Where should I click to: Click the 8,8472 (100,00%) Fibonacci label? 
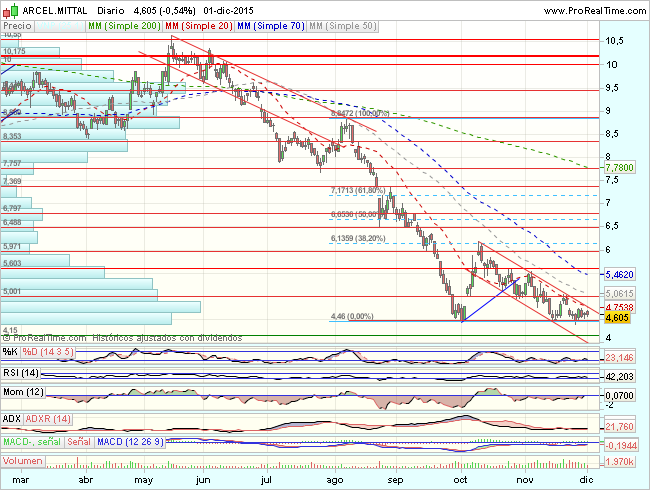click(x=360, y=113)
